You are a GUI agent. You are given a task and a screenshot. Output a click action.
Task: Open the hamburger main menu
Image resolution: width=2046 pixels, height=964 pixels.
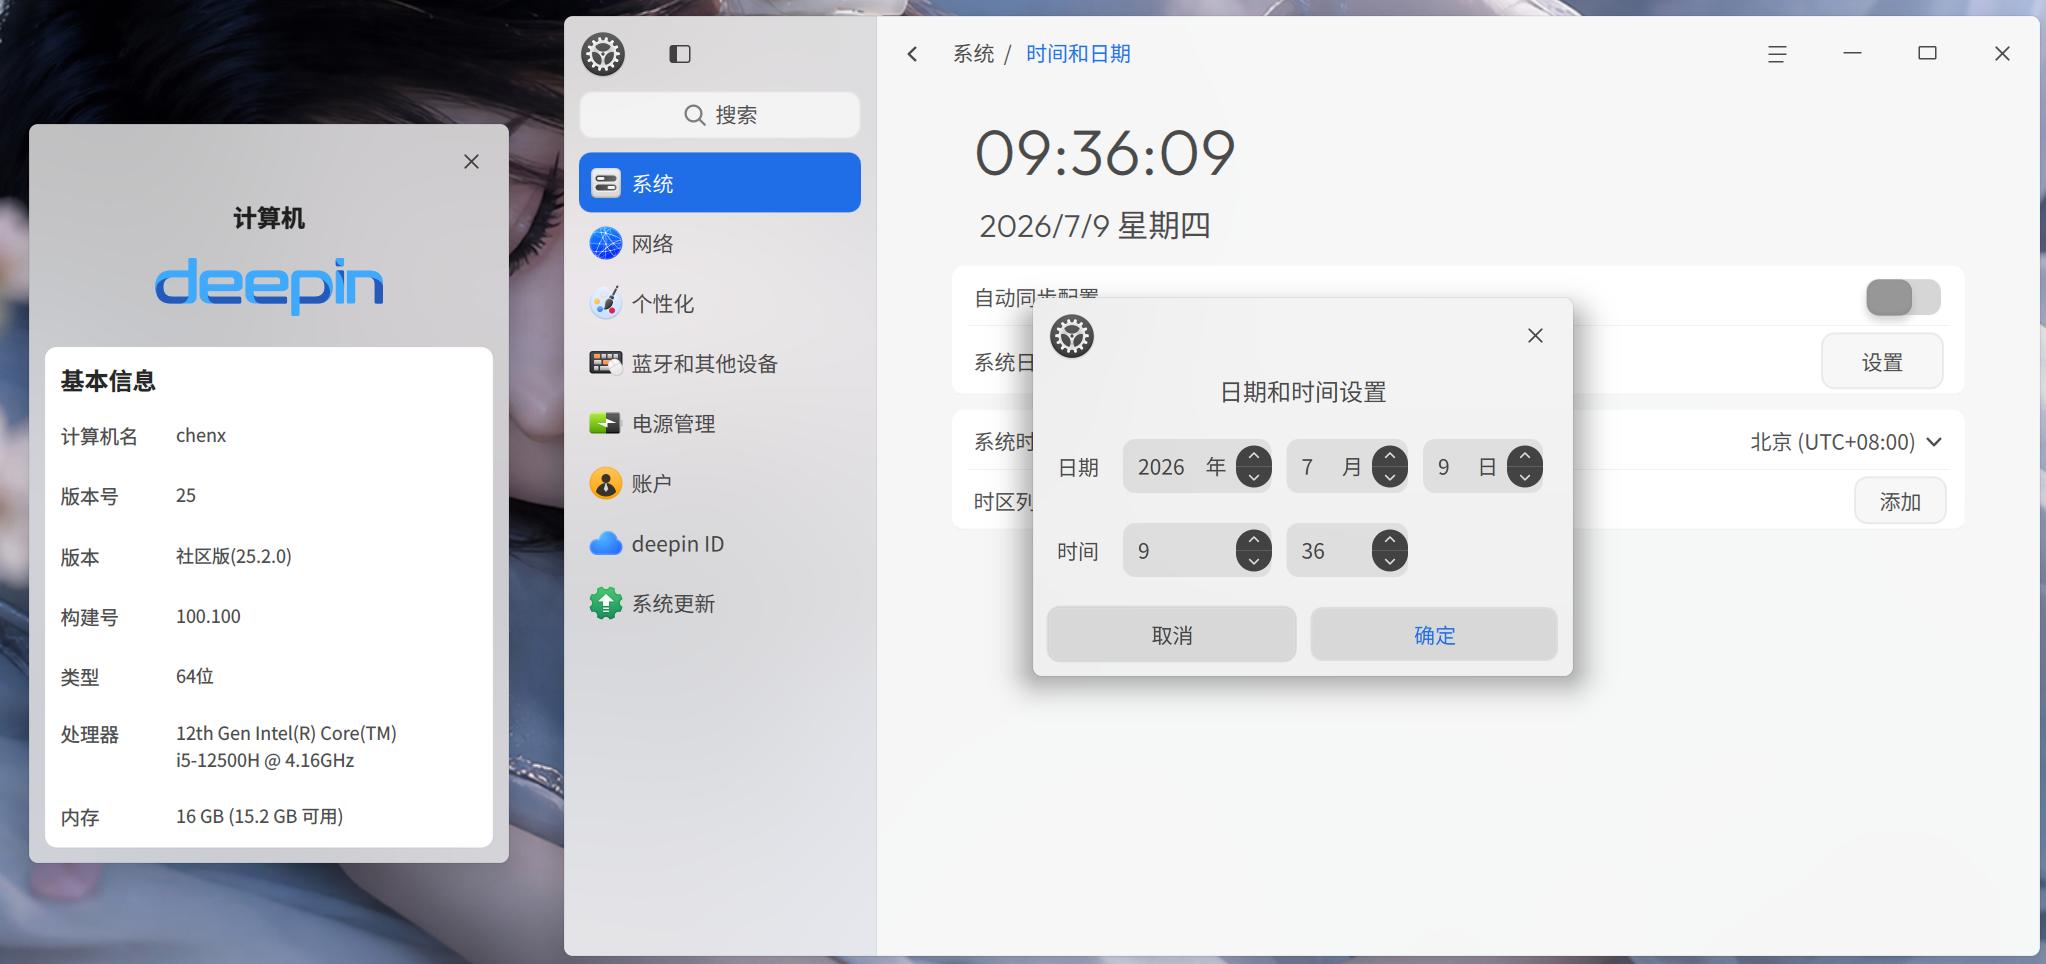coord(1777,54)
